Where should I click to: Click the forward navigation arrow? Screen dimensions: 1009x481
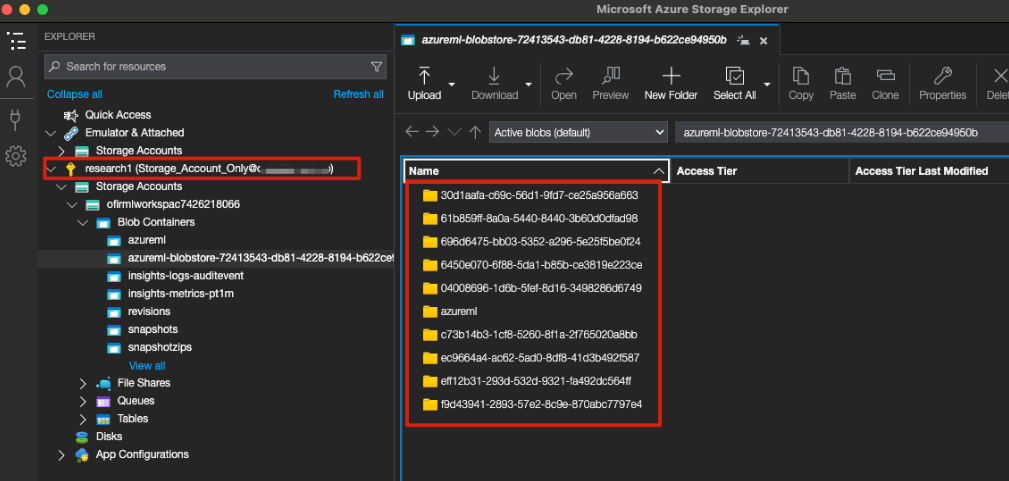[432, 132]
